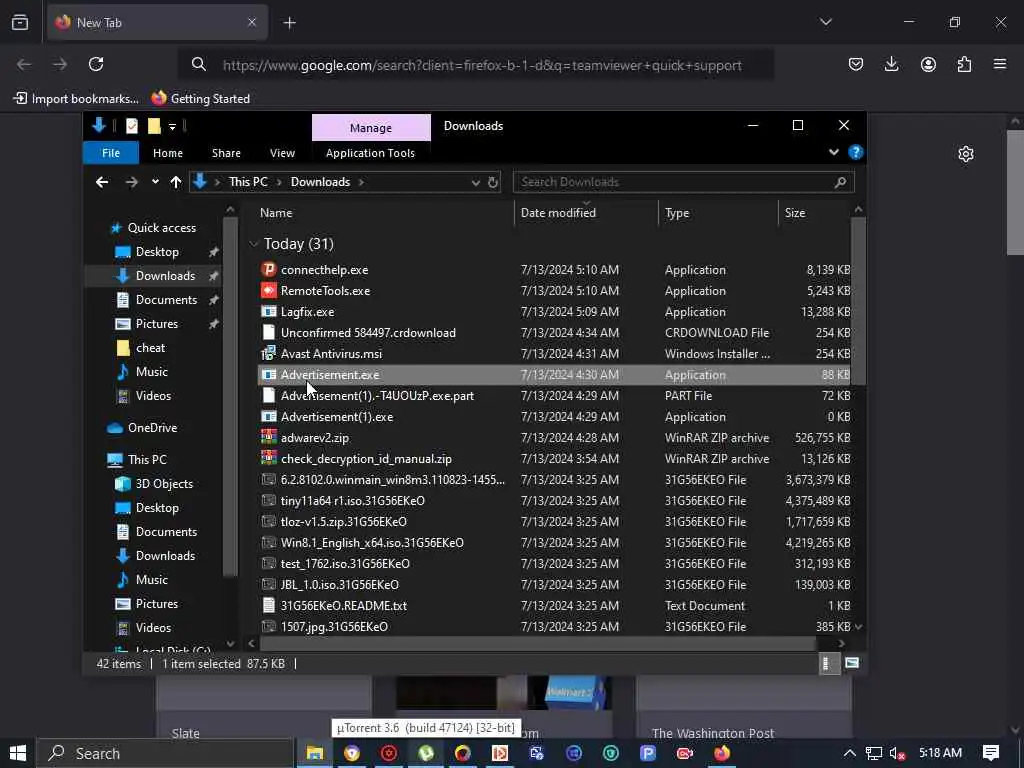The height and width of the screenshot is (768, 1024).
Task: Open Firefox account icon
Action: (928, 64)
